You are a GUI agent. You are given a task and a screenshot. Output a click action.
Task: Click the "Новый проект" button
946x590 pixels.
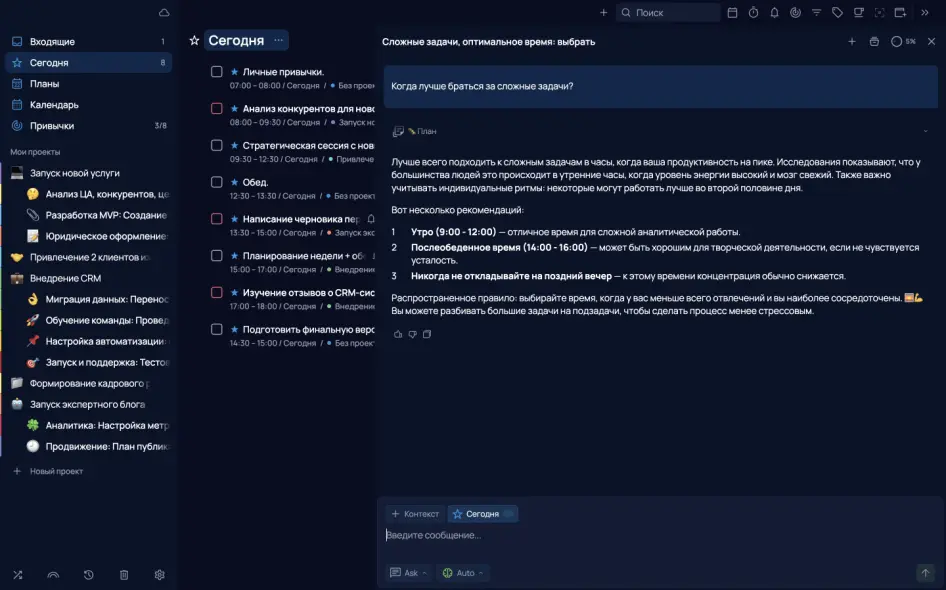tap(56, 471)
